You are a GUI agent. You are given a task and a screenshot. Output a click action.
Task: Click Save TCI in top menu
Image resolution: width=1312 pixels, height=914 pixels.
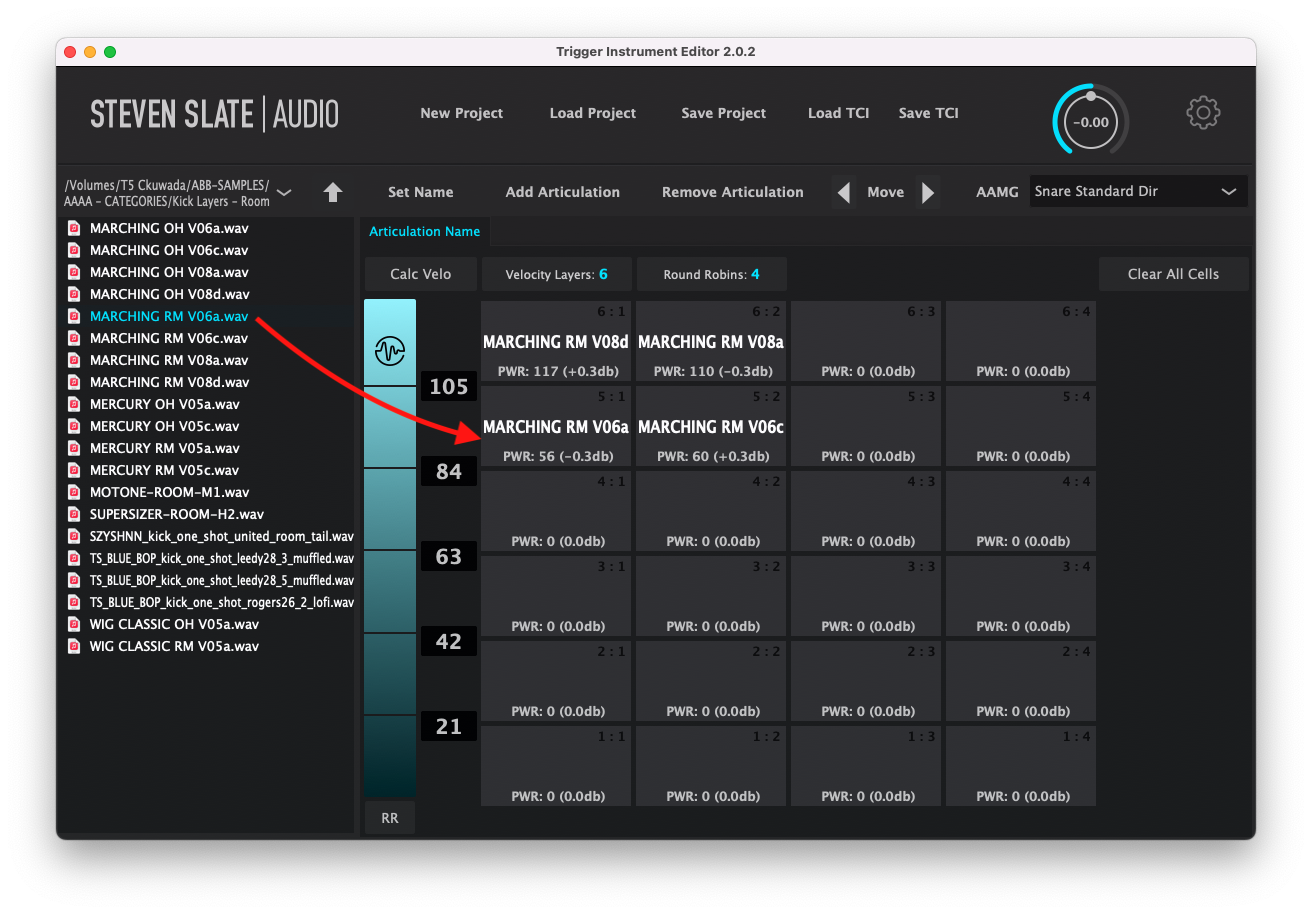[x=928, y=113]
